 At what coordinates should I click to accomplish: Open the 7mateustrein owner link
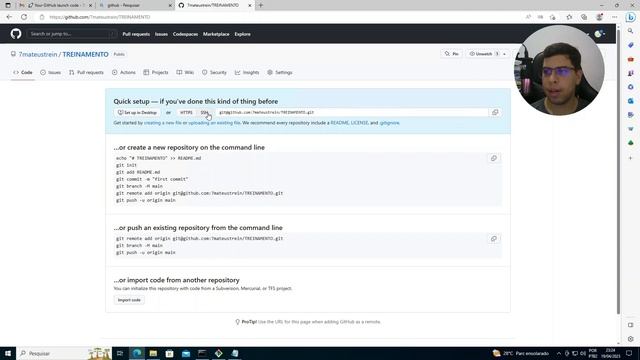click(x=38, y=54)
